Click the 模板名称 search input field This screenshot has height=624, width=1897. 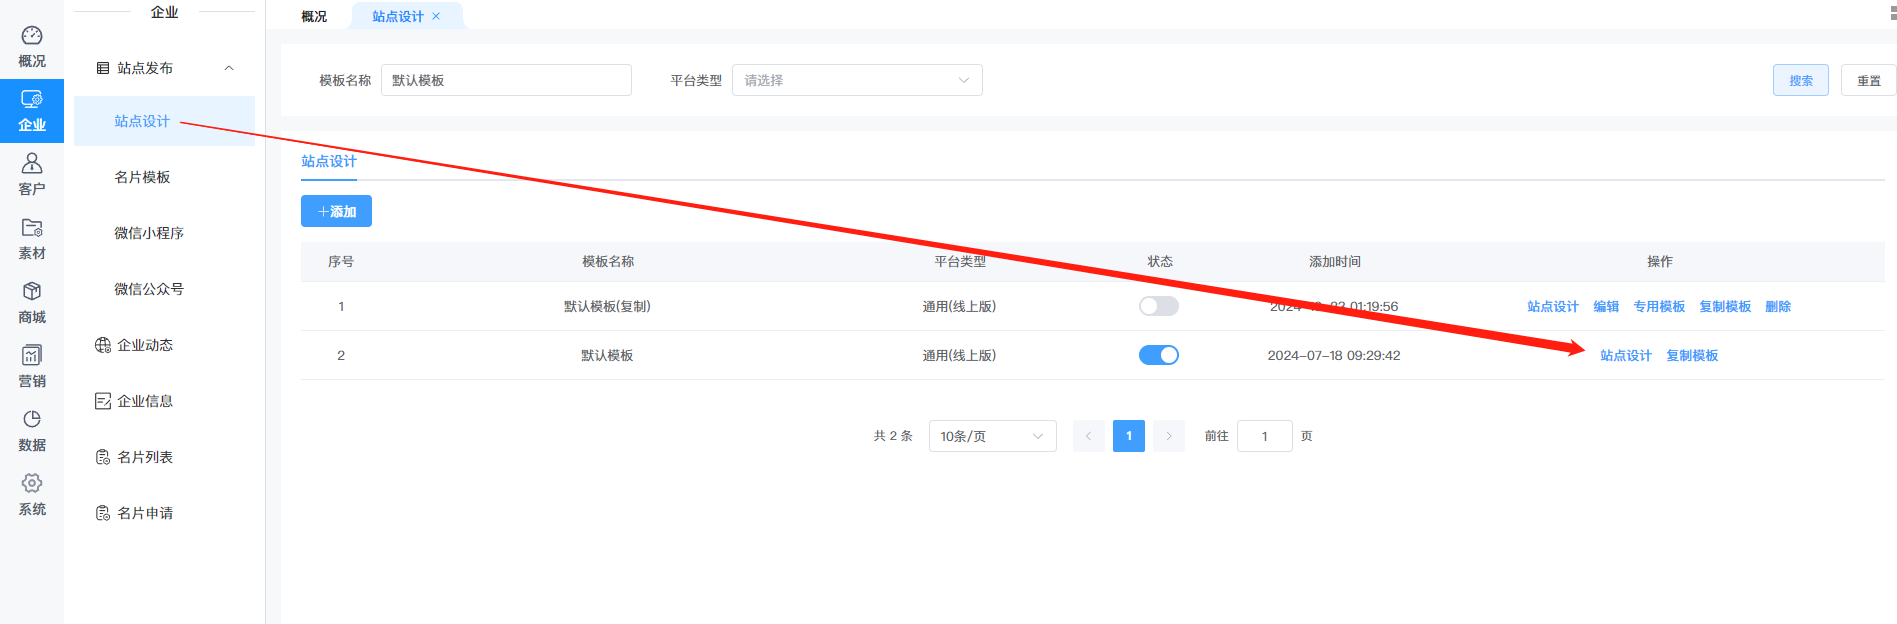click(506, 80)
